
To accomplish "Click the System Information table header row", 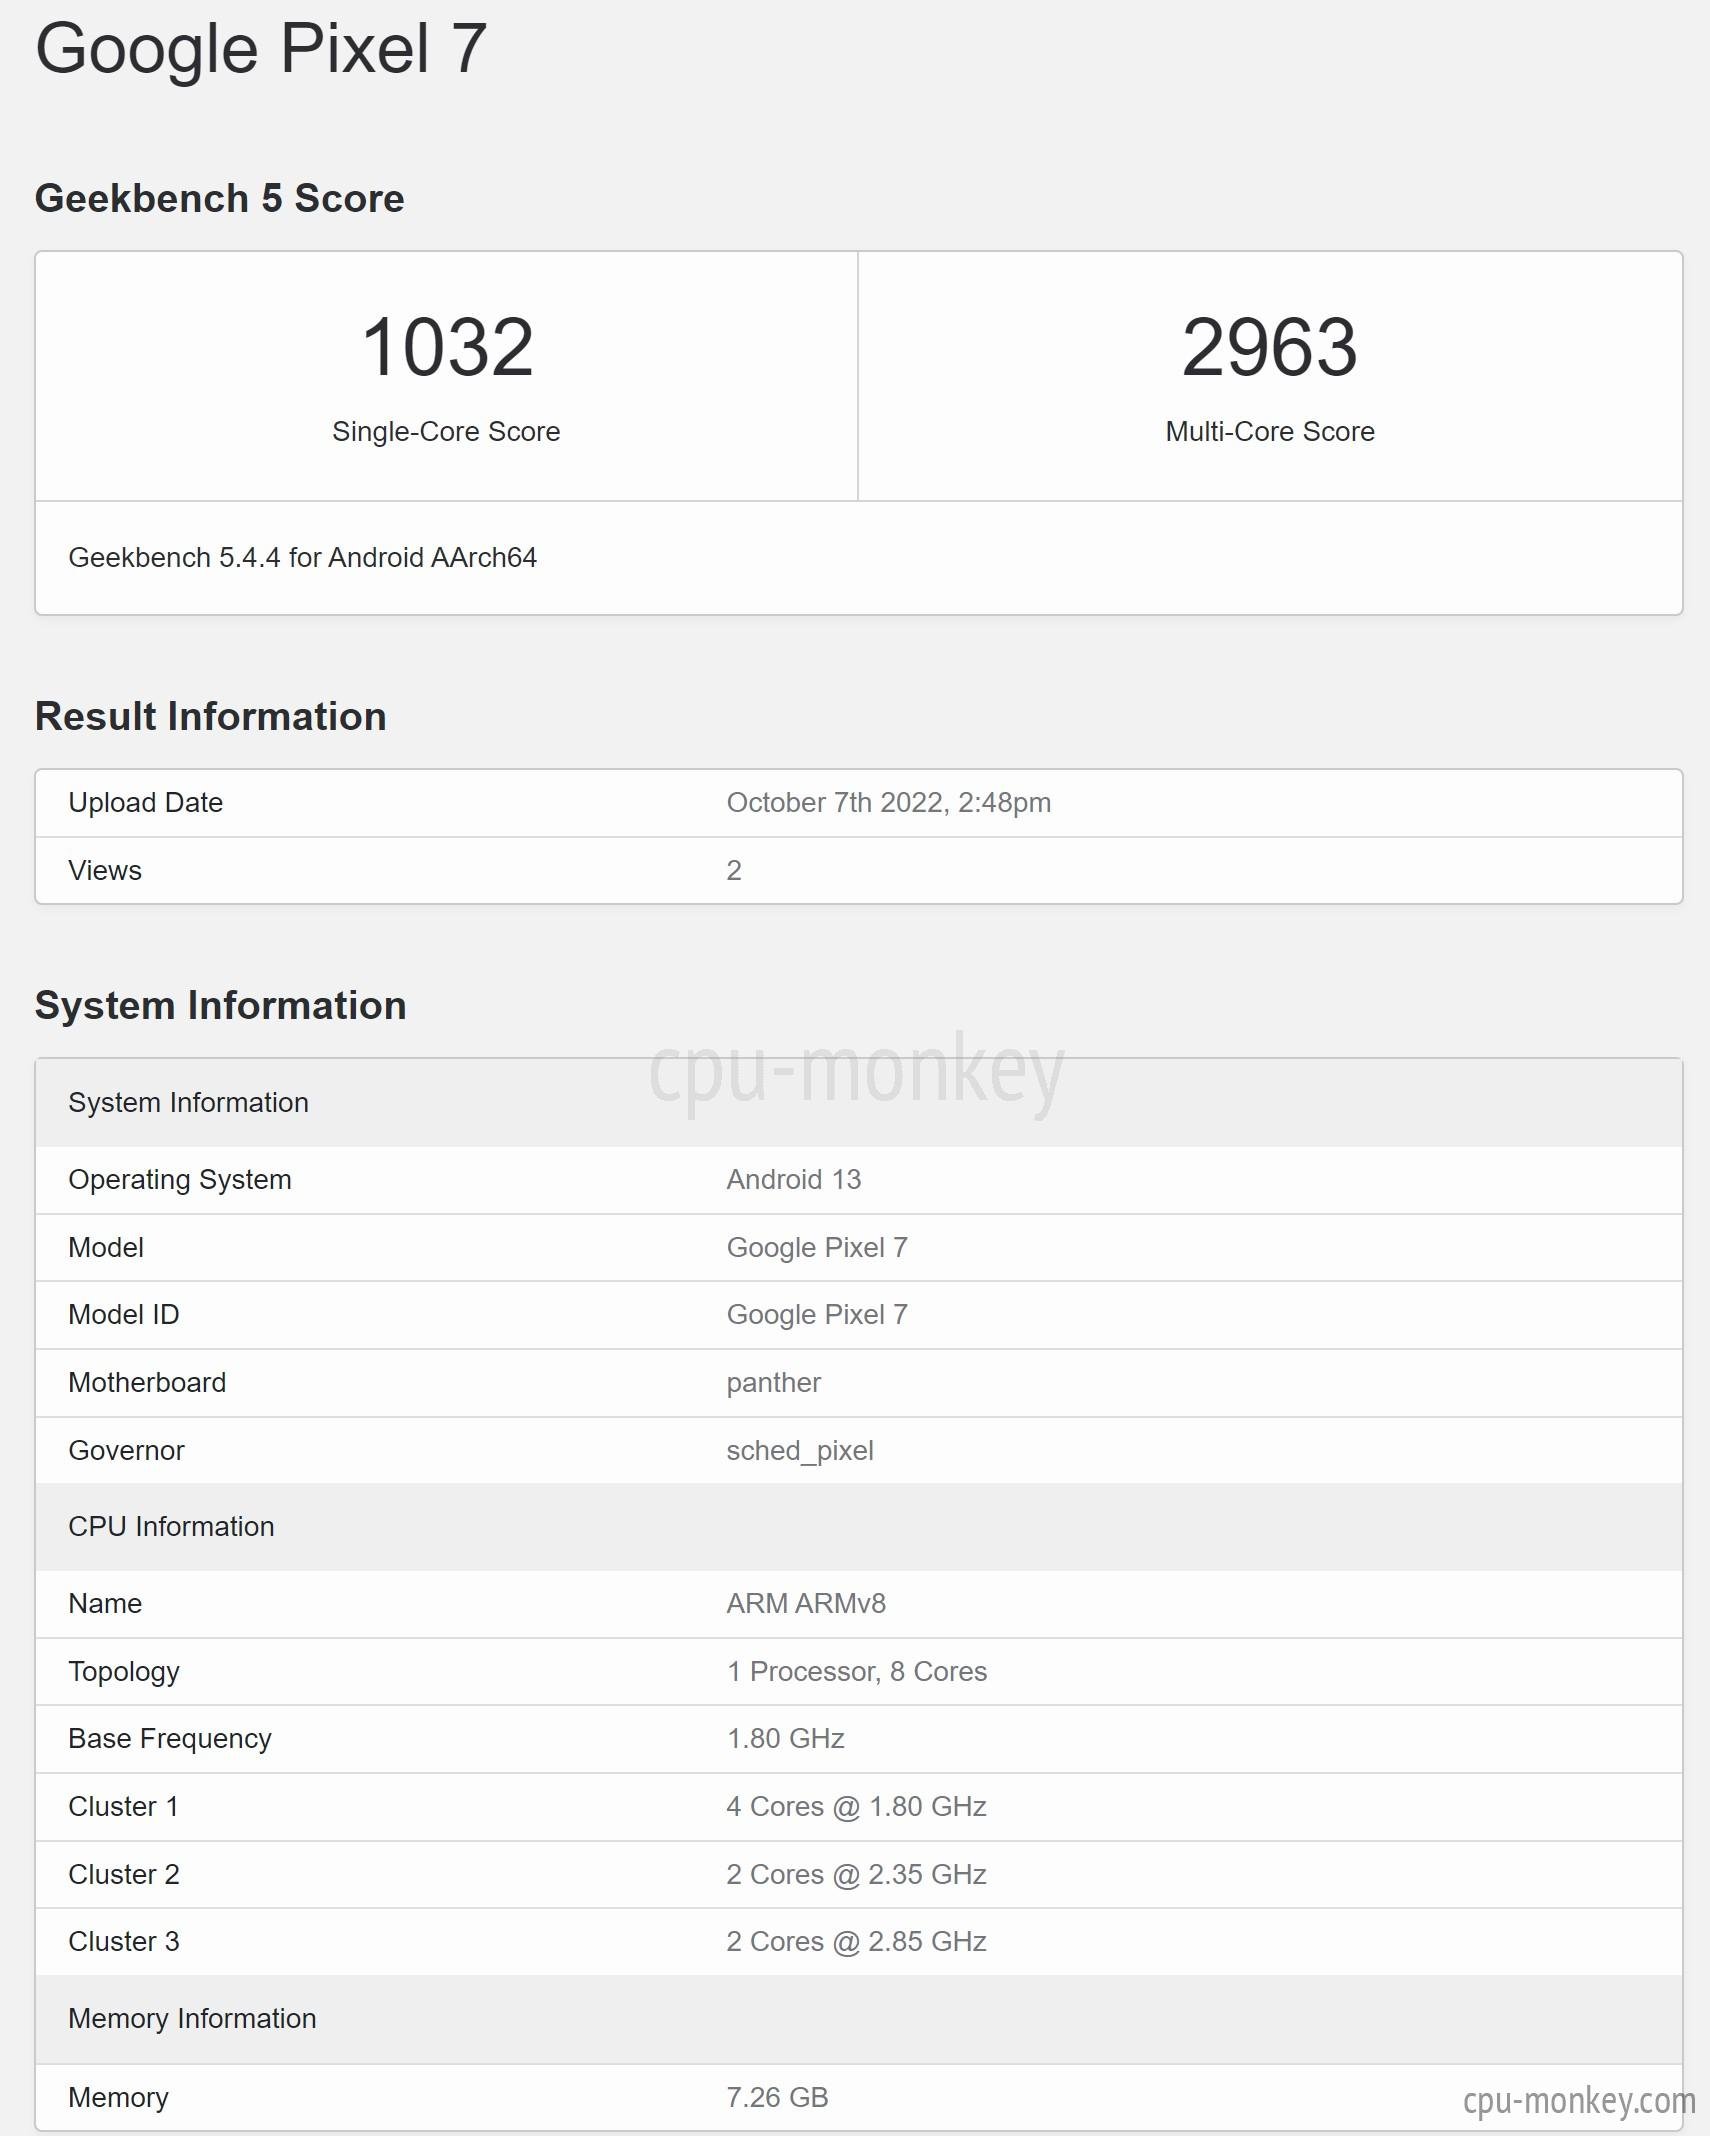I will (859, 1102).
